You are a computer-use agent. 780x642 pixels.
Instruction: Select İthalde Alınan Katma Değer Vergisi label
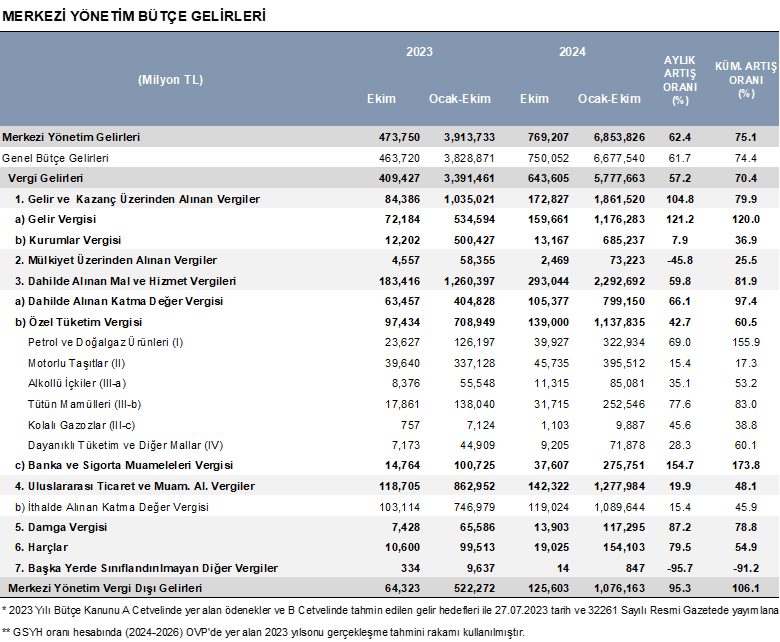112,507
